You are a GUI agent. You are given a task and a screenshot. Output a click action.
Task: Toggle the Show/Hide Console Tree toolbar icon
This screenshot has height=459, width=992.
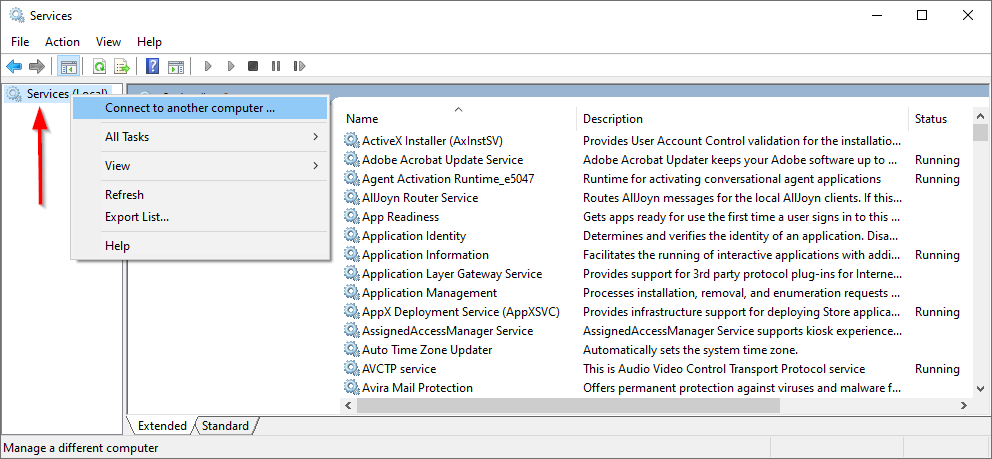coord(69,67)
